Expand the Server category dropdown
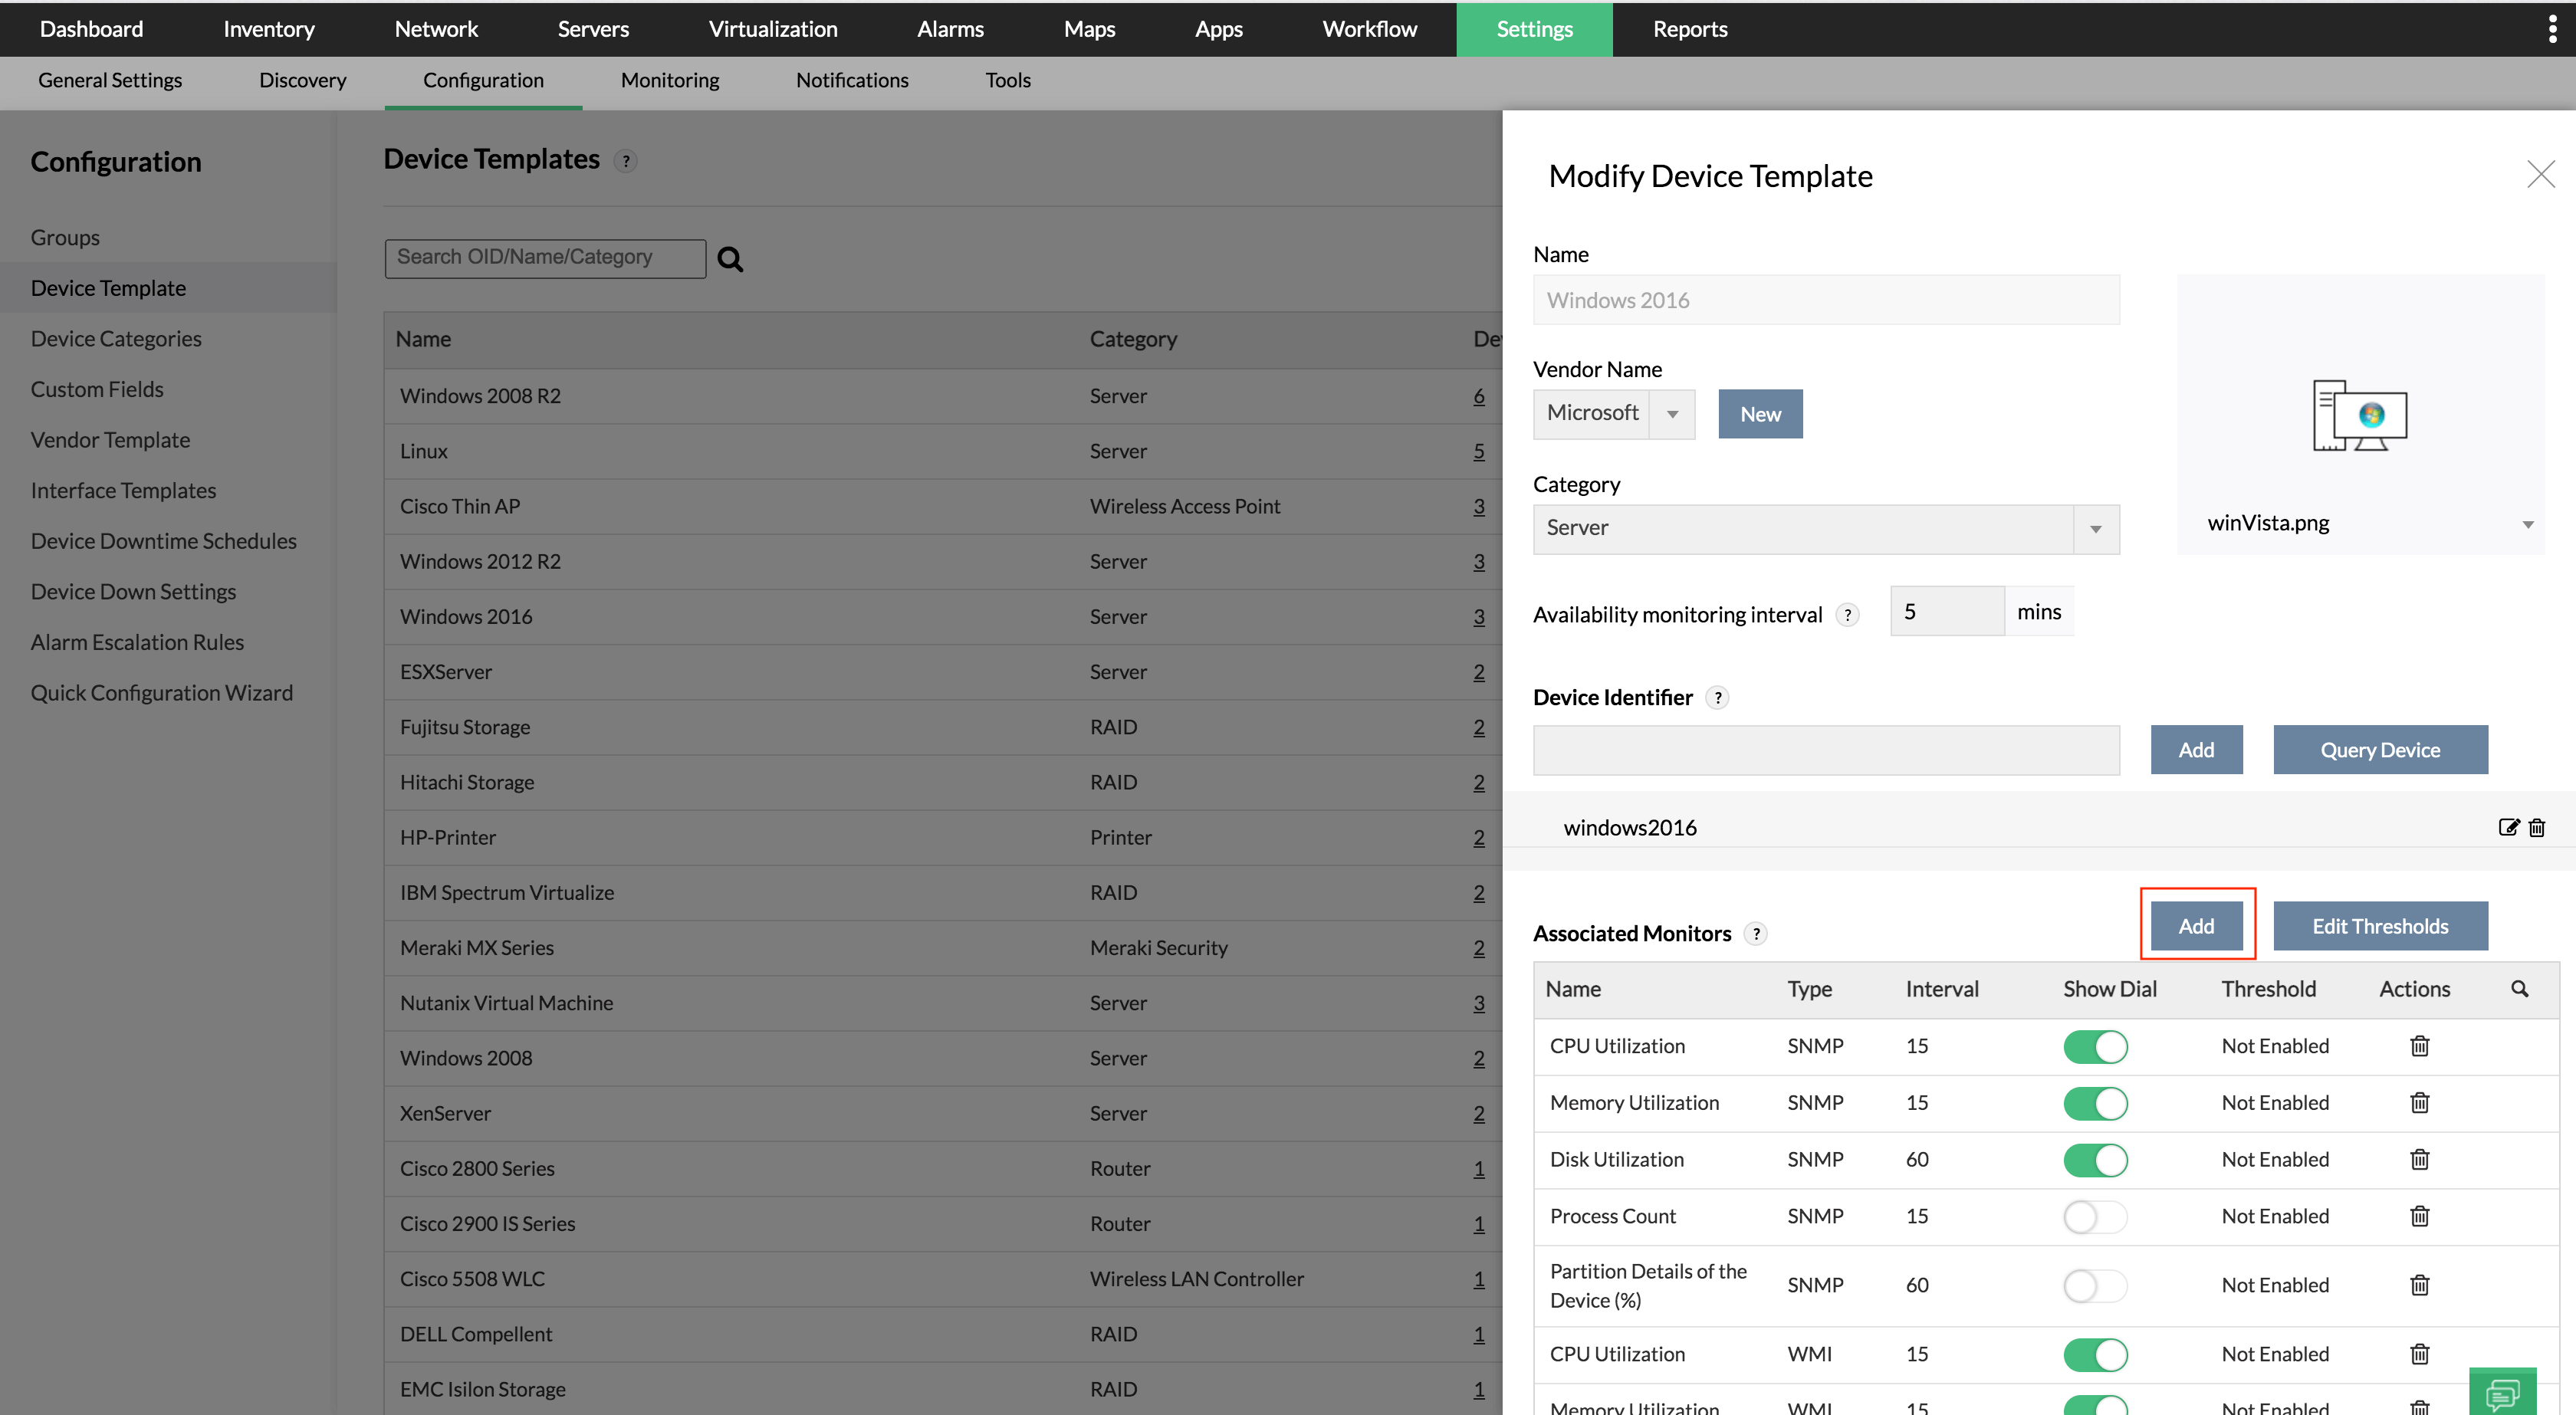The height and width of the screenshot is (1415, 2576). coord(2095,529)
